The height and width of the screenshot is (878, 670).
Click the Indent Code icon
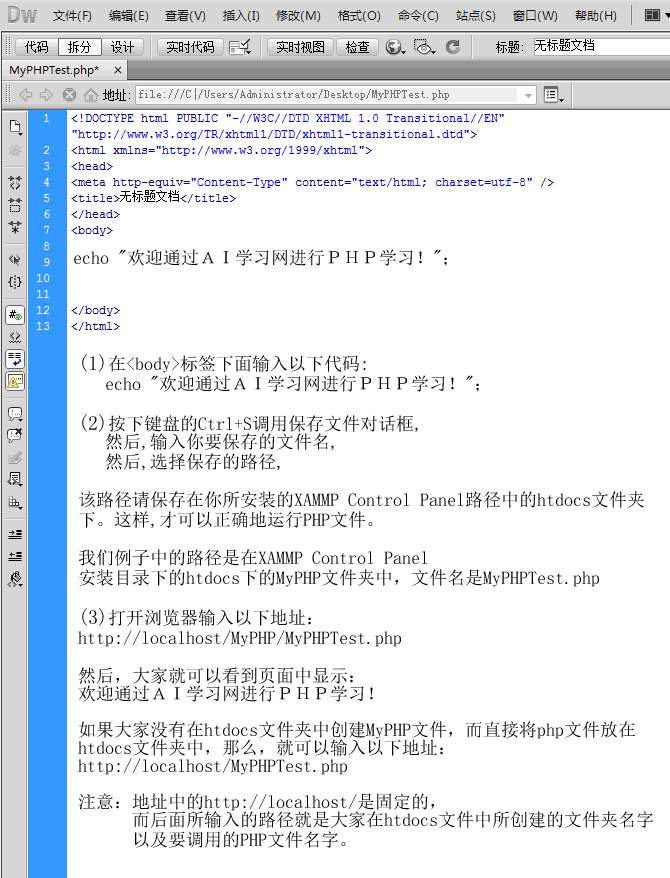[x=15, y=534]
